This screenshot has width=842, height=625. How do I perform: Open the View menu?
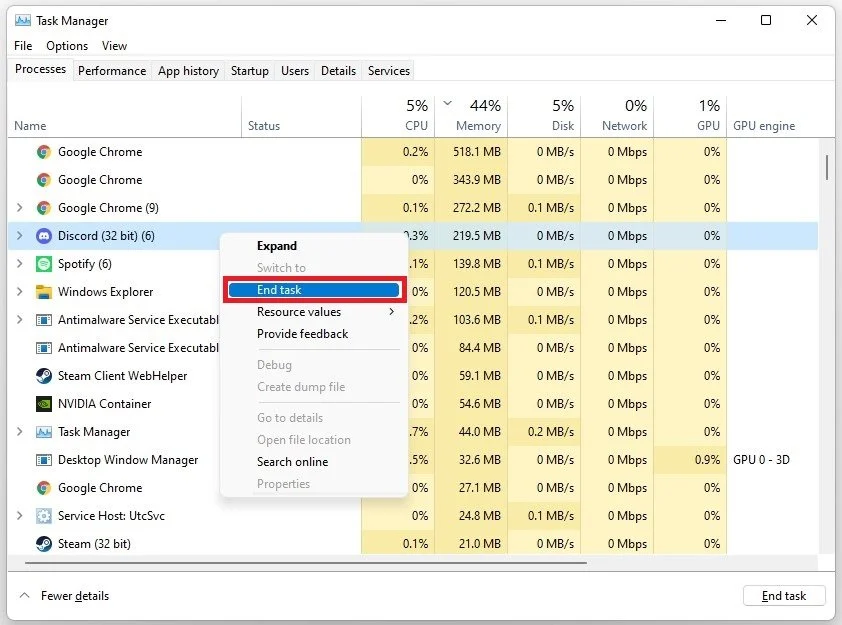[x=114, y=46]
